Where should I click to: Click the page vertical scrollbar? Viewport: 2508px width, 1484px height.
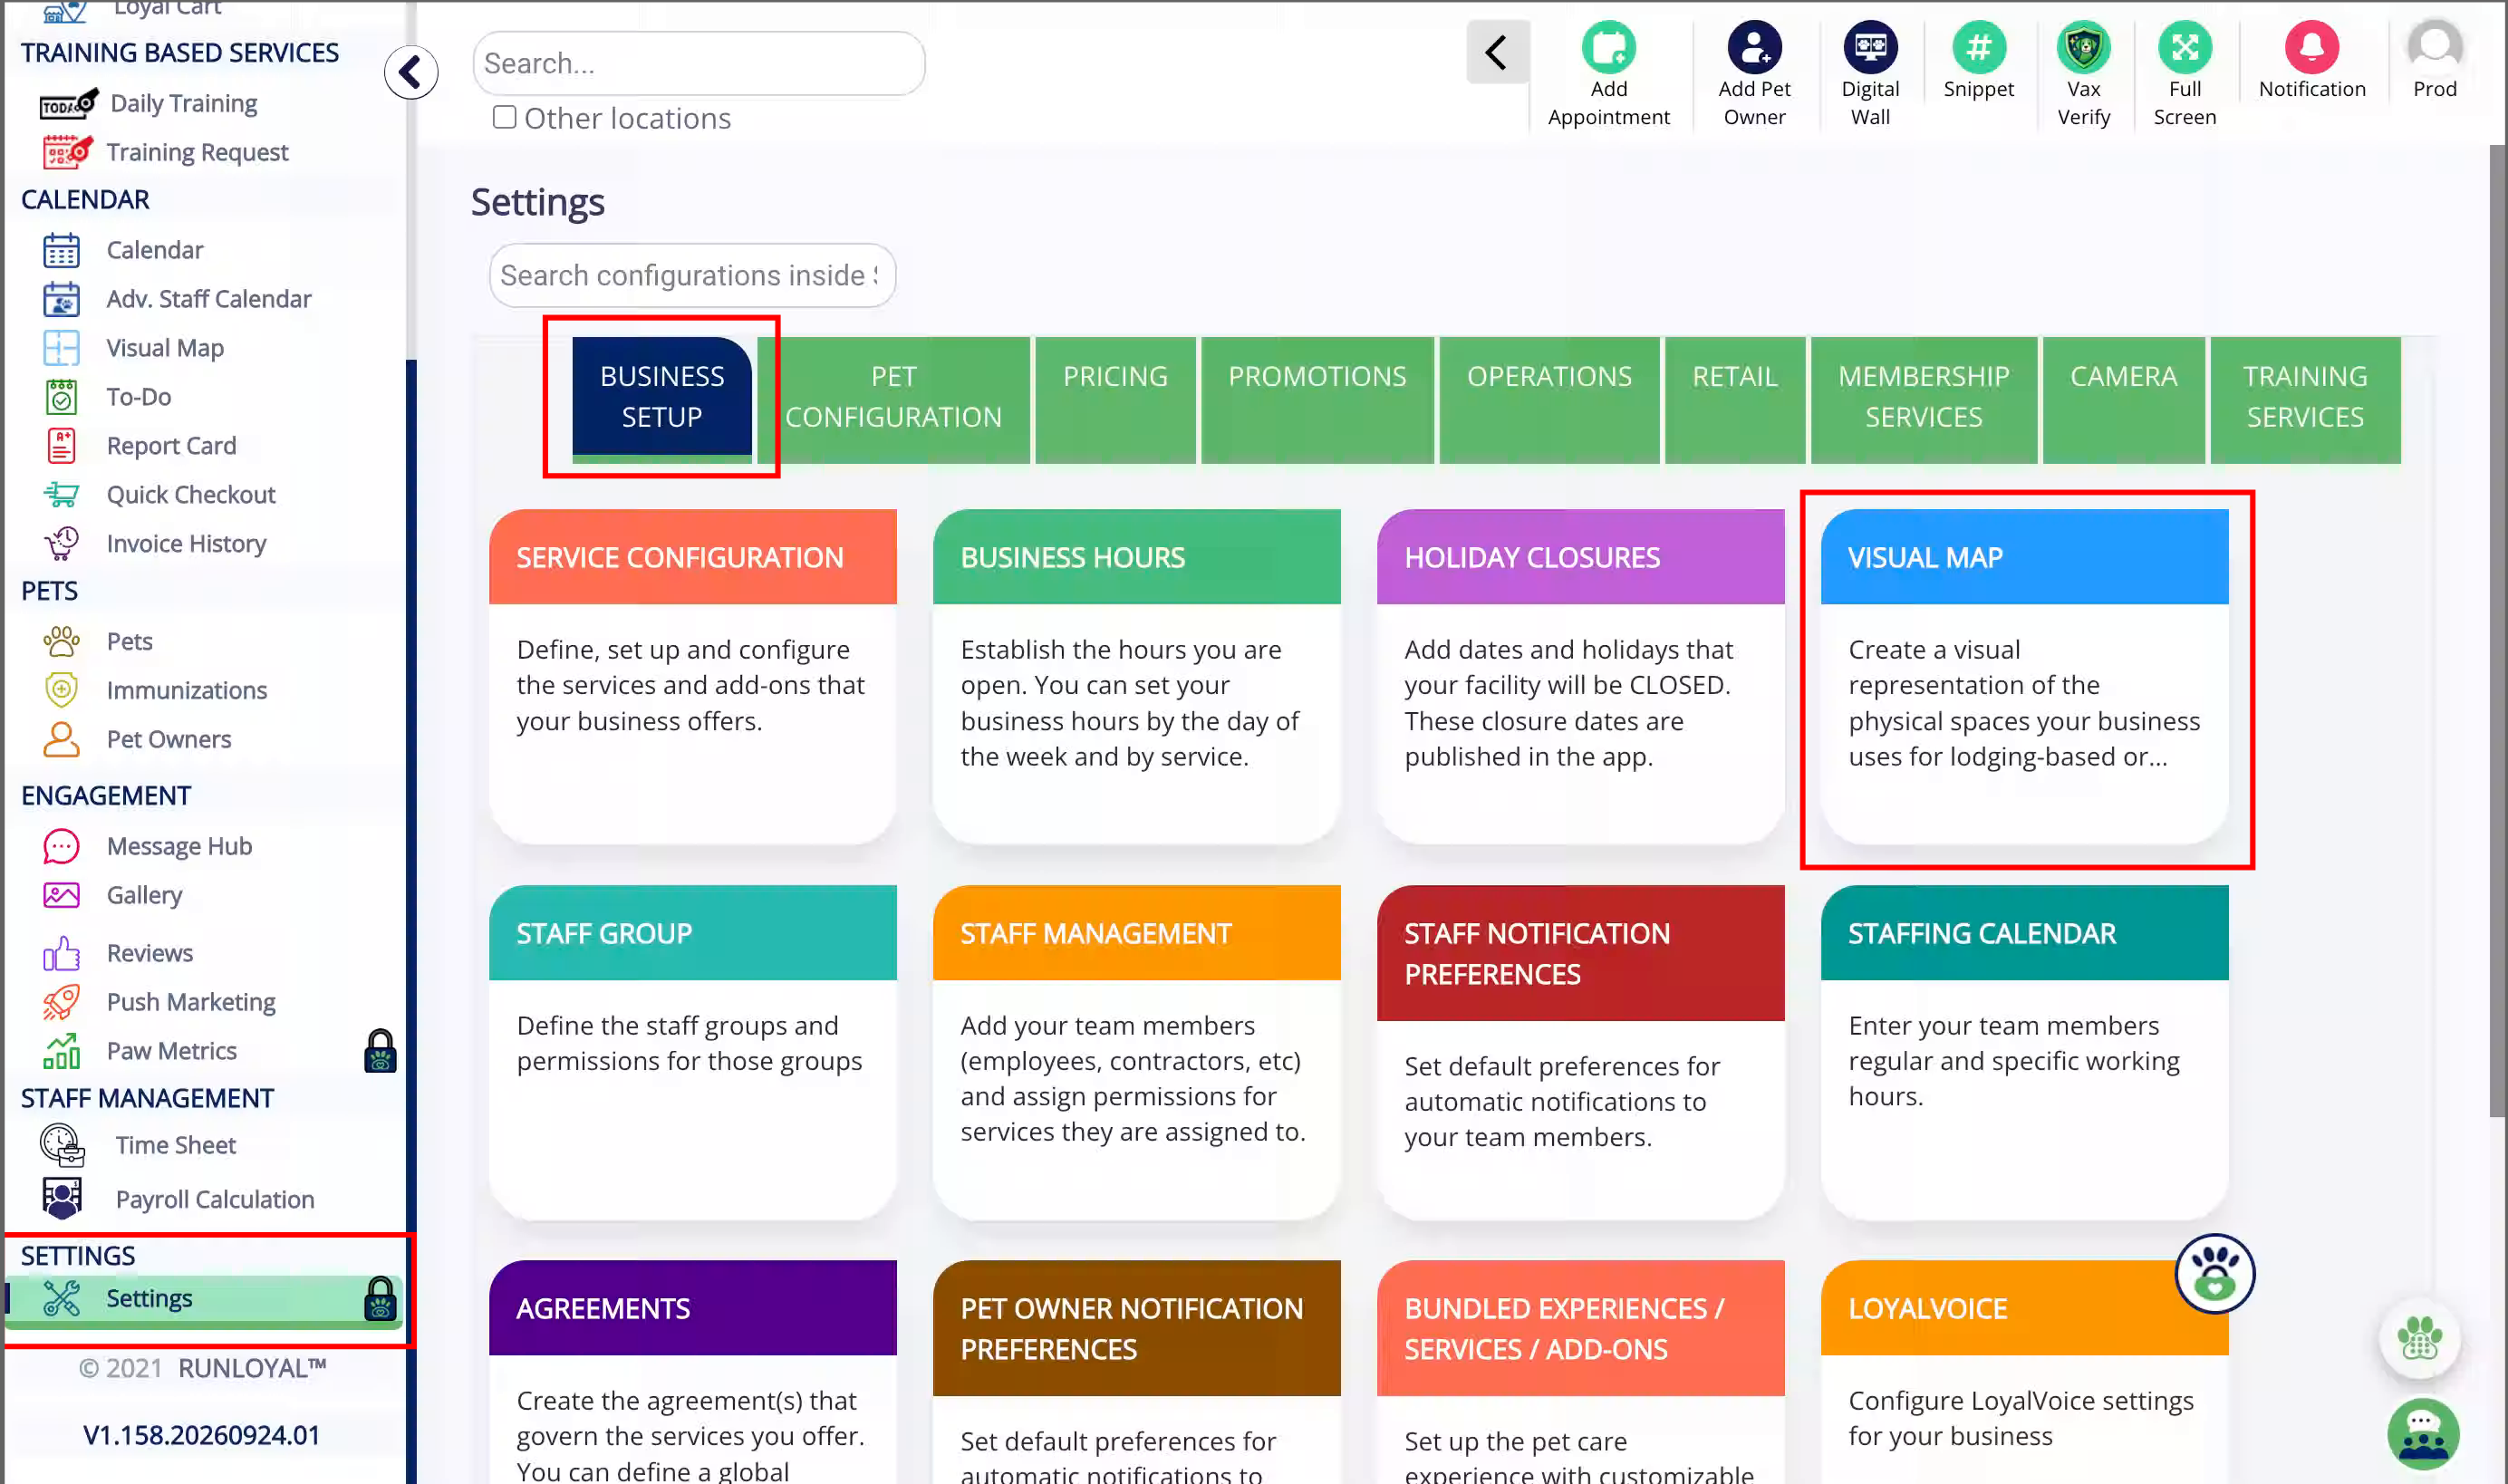[2497, 630]
